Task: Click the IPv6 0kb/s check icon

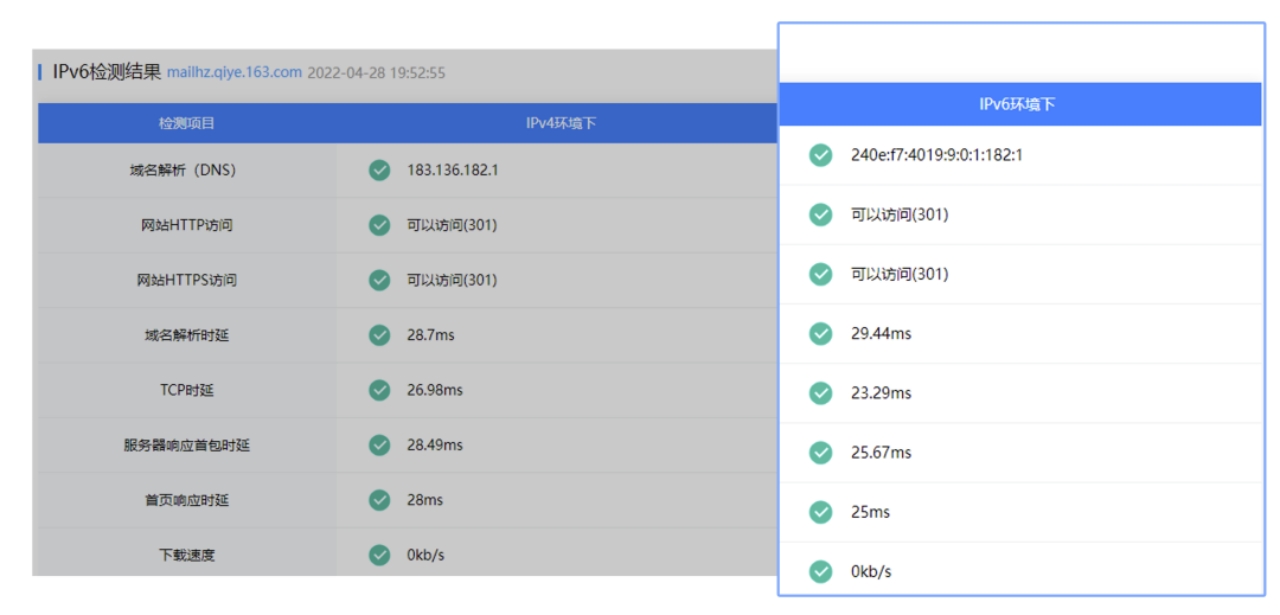Action: (x=820, y=571)
